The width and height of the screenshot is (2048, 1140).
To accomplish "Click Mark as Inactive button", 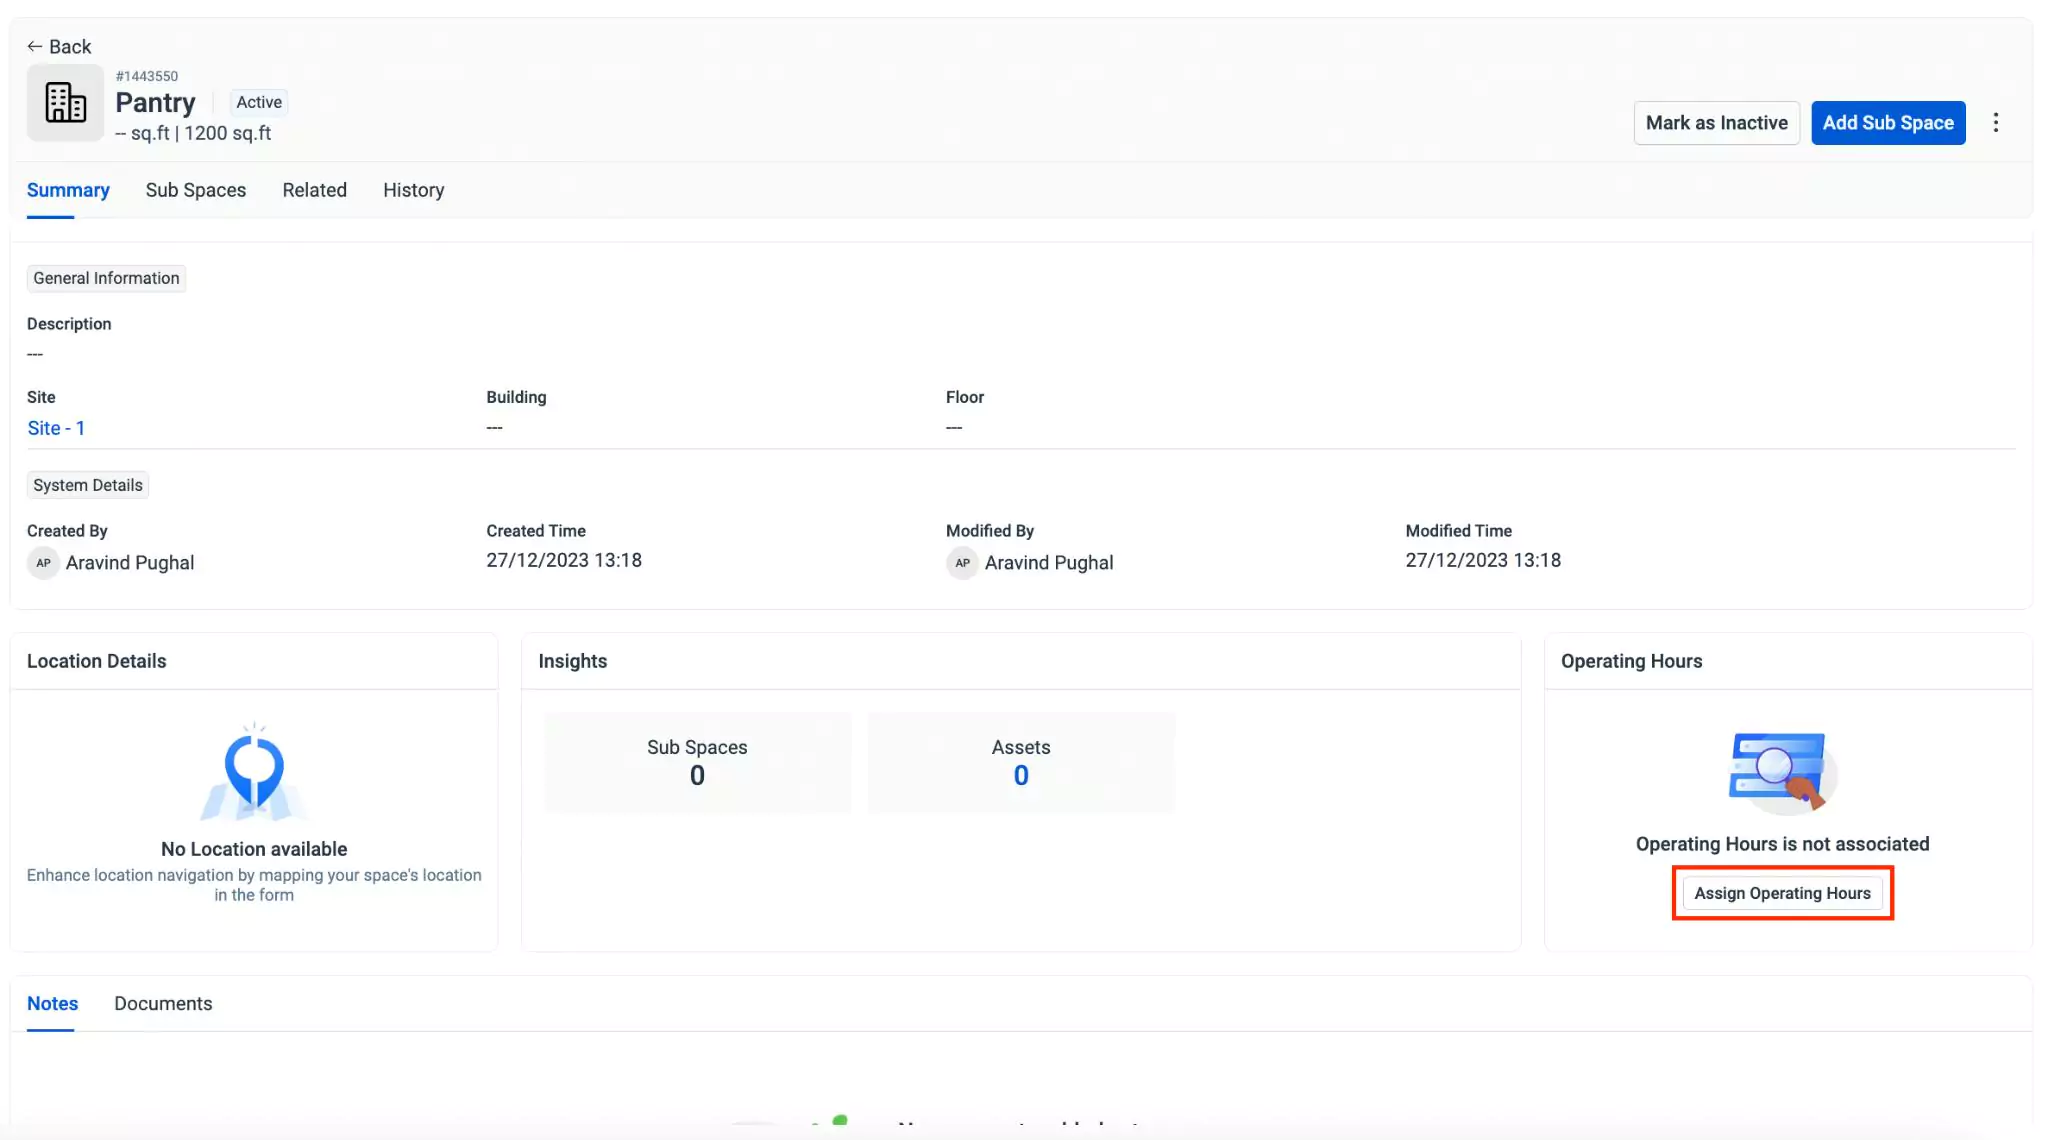I will pyautogui.click(x=1716, y=123).
